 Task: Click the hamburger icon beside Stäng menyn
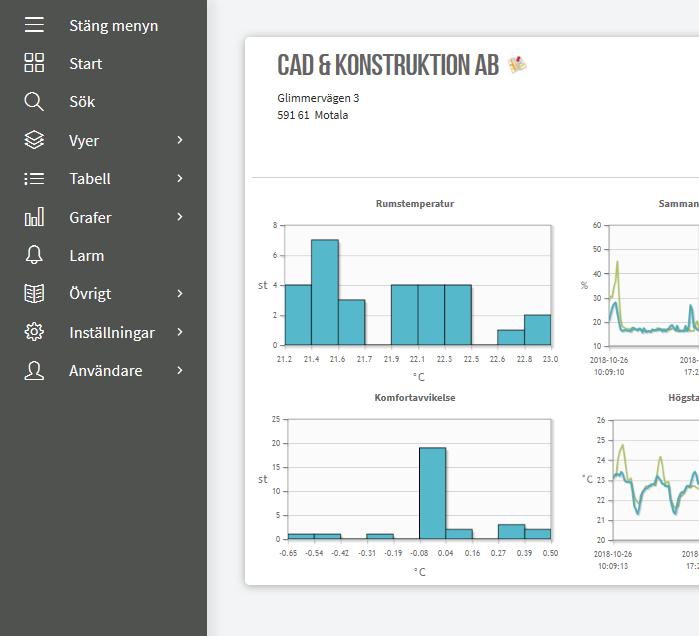click(x=34, y=25)
